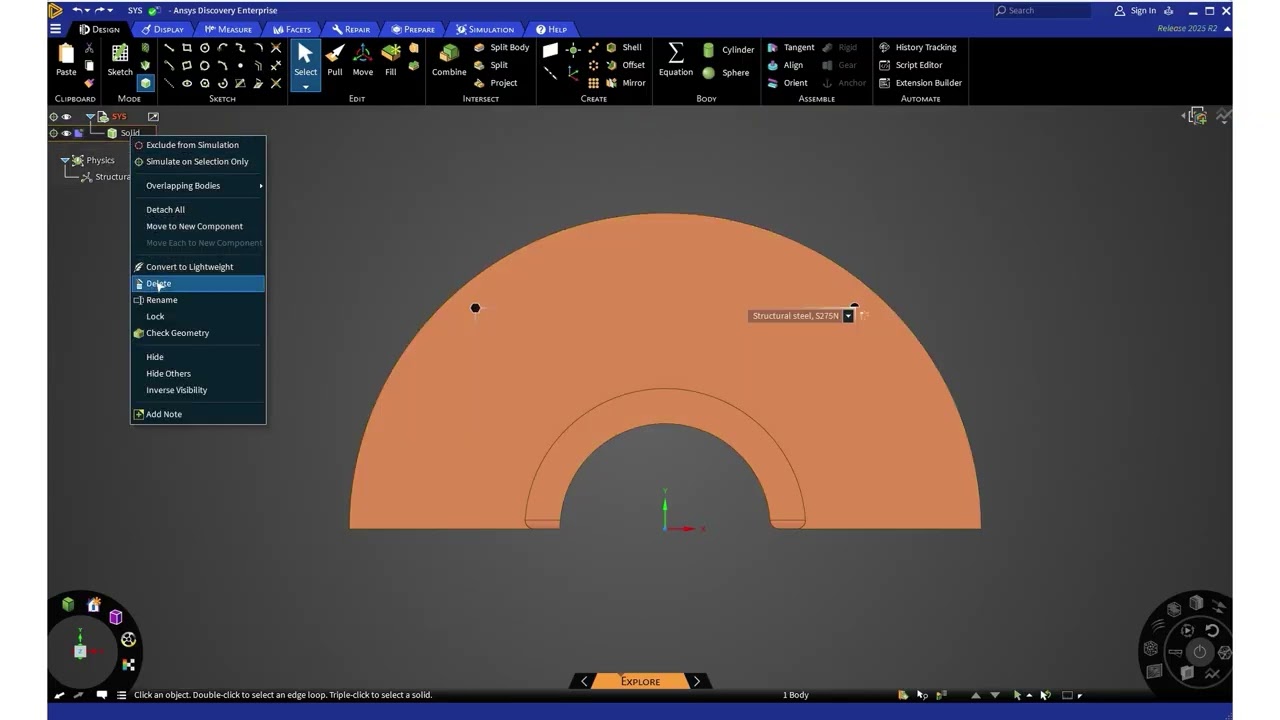Click the Orient assemble tool

(x=787, y=83)
